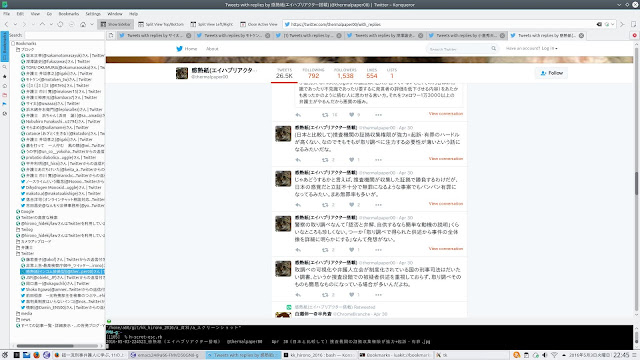Open the Twilog bookmark folder
The width and height of the screenshot is (640, 360).
tap(27, 230)
